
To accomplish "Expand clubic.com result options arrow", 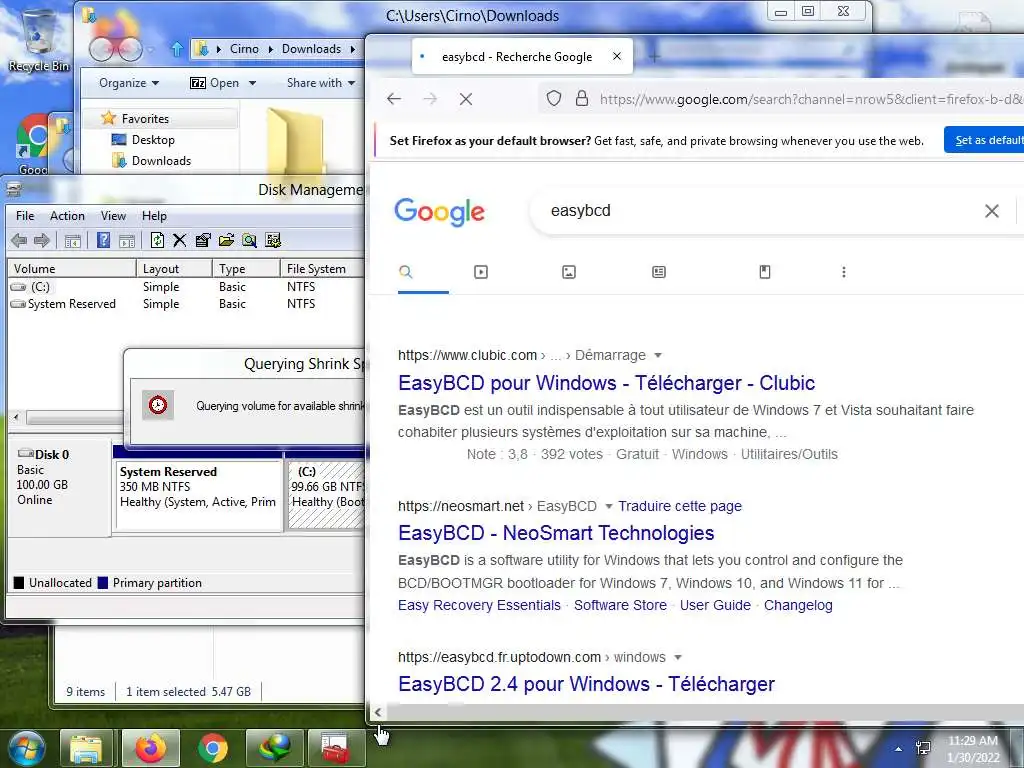I will tap(658, 355).
